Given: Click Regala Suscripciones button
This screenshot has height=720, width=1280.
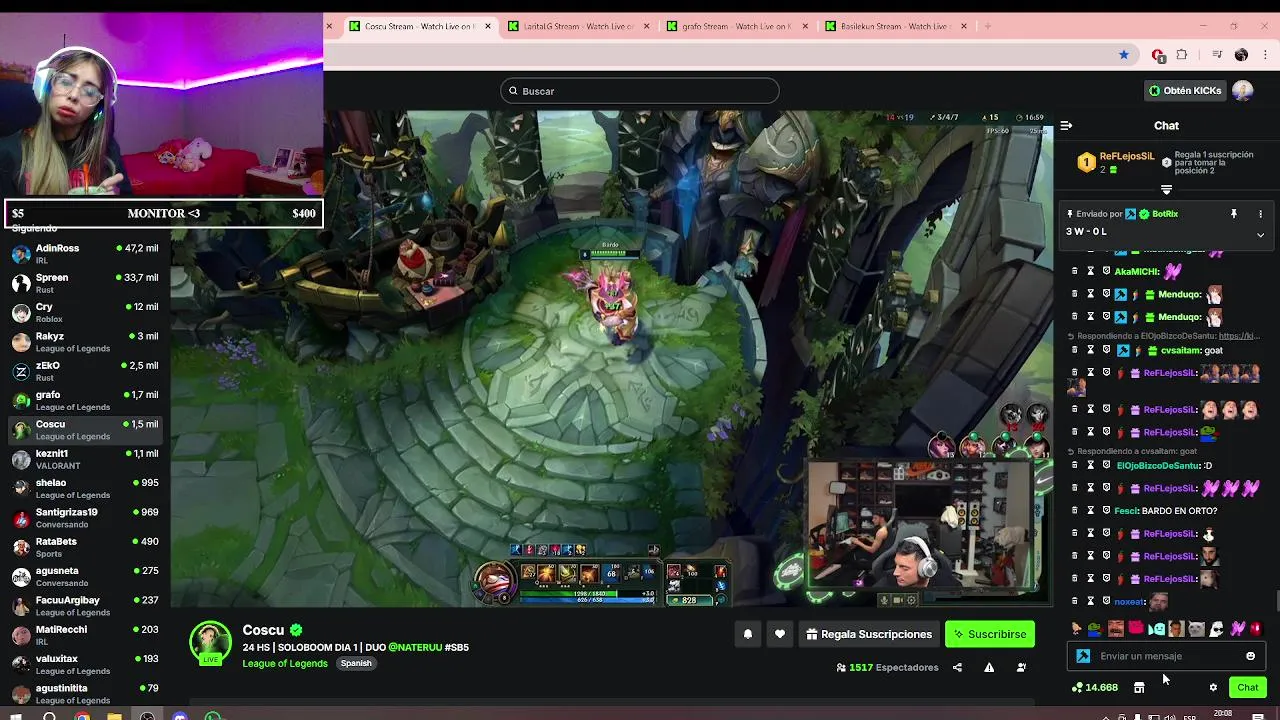Looking at the screenshot, I should pos(869,634).
